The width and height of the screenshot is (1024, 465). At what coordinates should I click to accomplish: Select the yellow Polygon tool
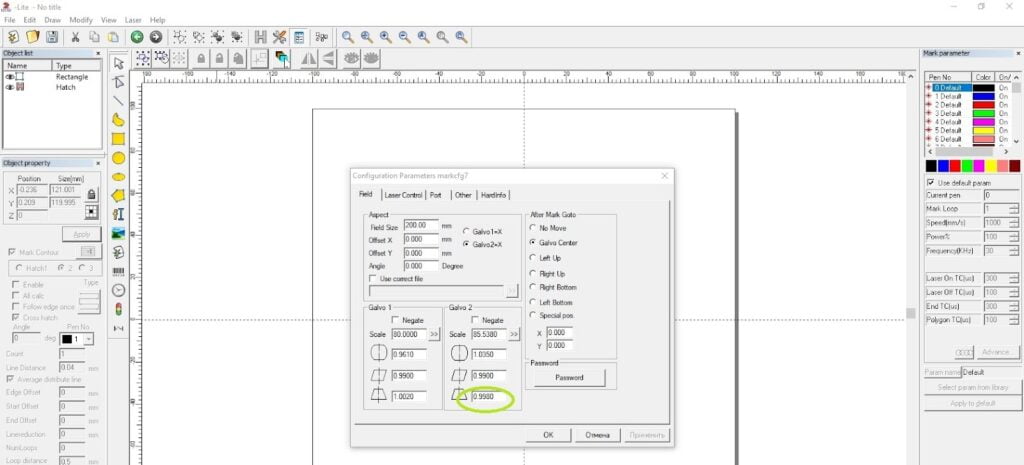coord(118,195)
